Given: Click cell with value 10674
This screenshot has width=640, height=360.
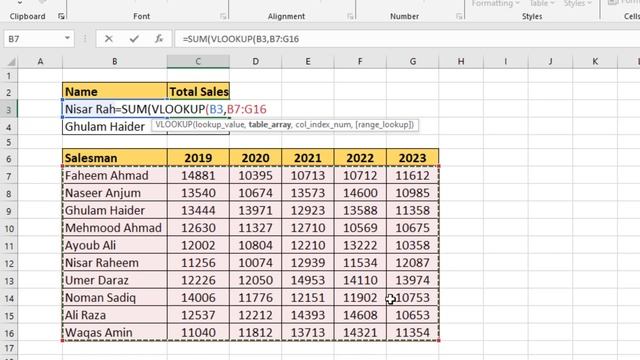Looking at the screenshot, I should tap(256, 193).
